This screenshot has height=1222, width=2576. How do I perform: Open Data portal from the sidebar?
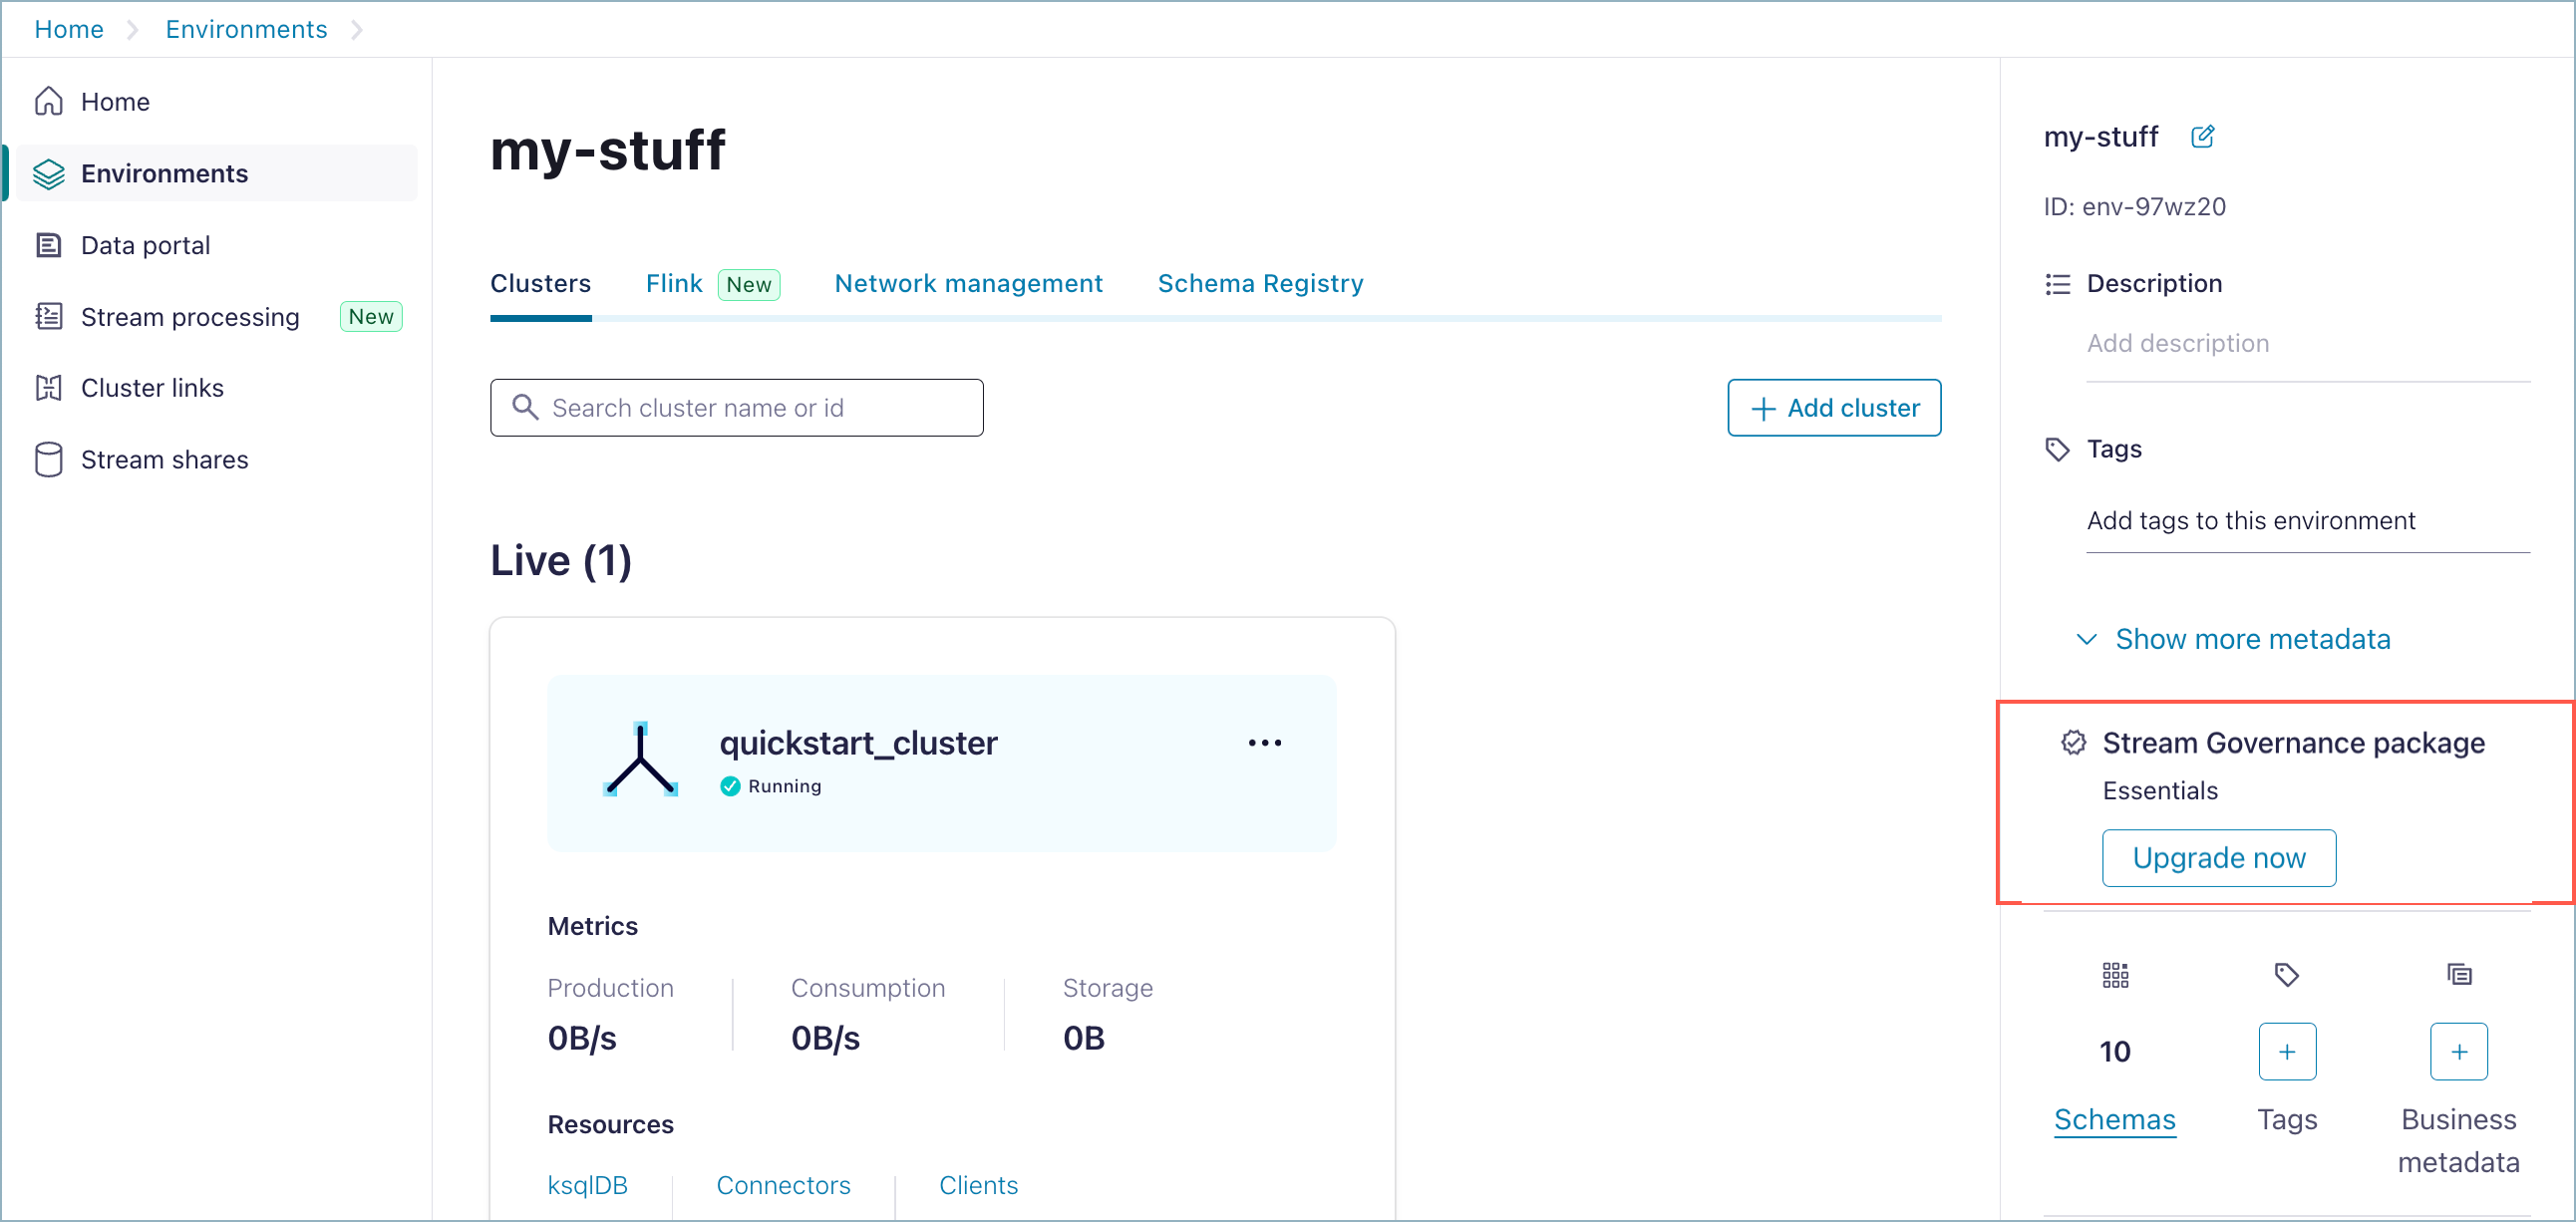tap(145, 244)
